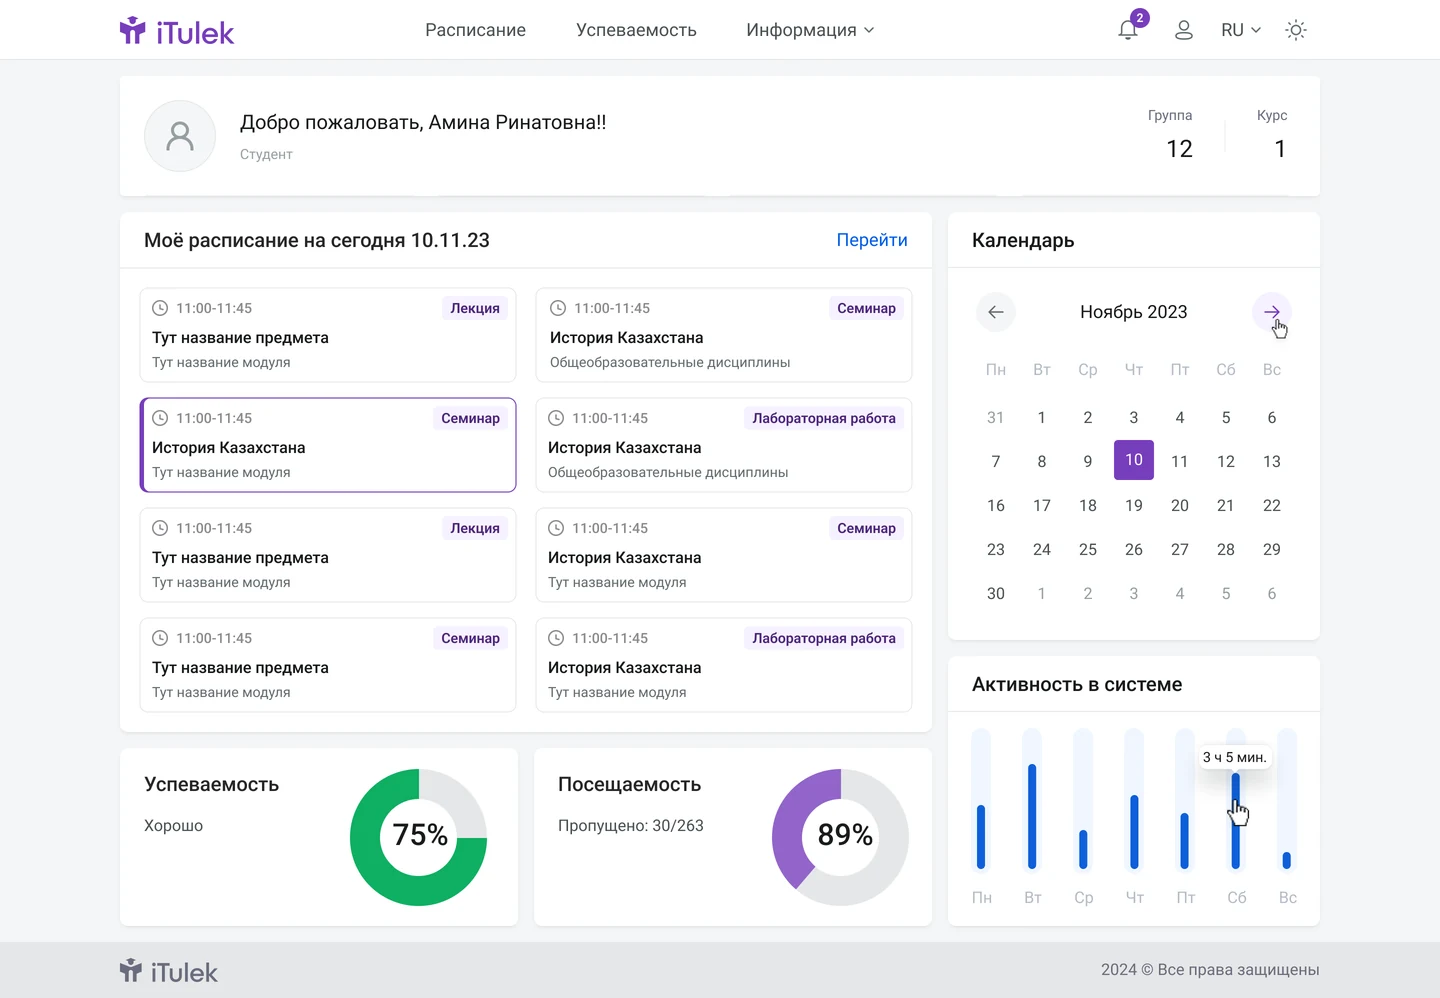Click footer copyright text
Screen dimensions: 1440x998
[1210, 970]
